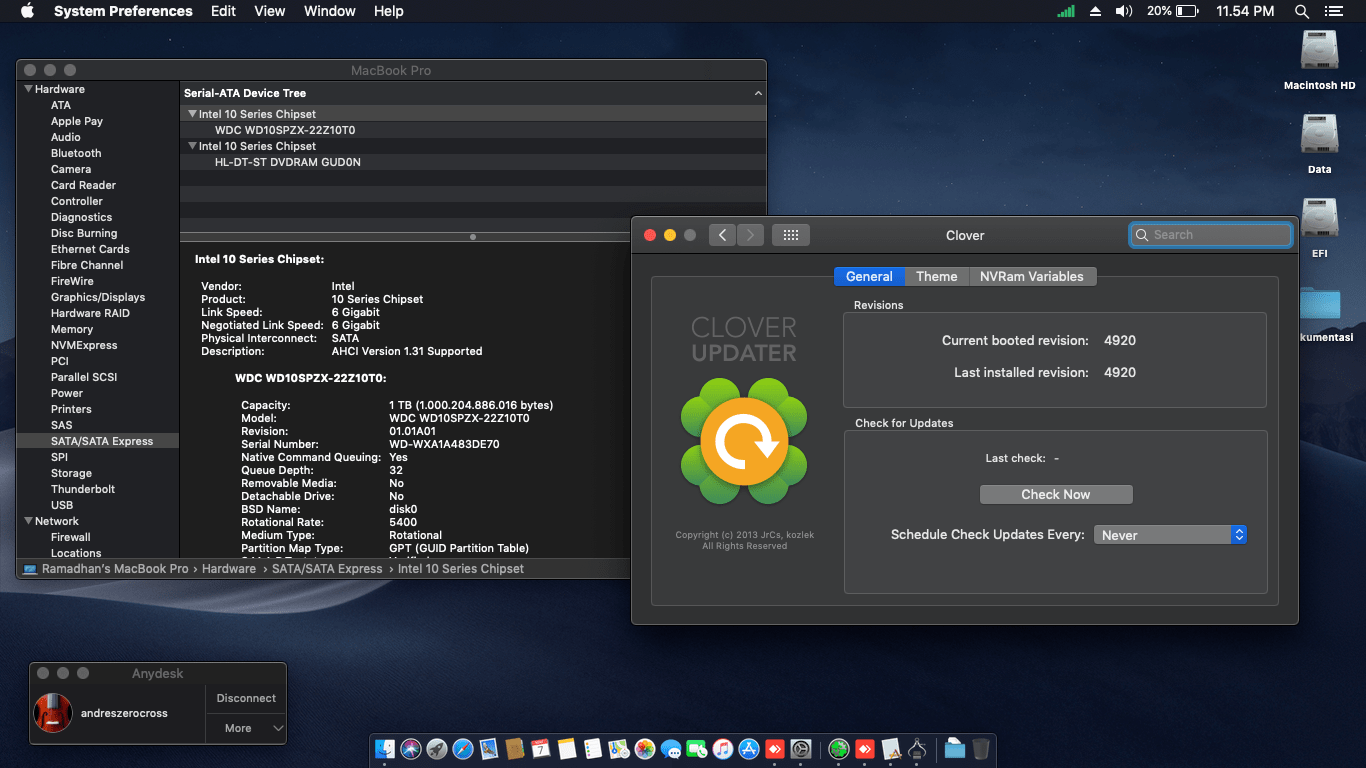Open View menu in menu bar

click(270, 11)
